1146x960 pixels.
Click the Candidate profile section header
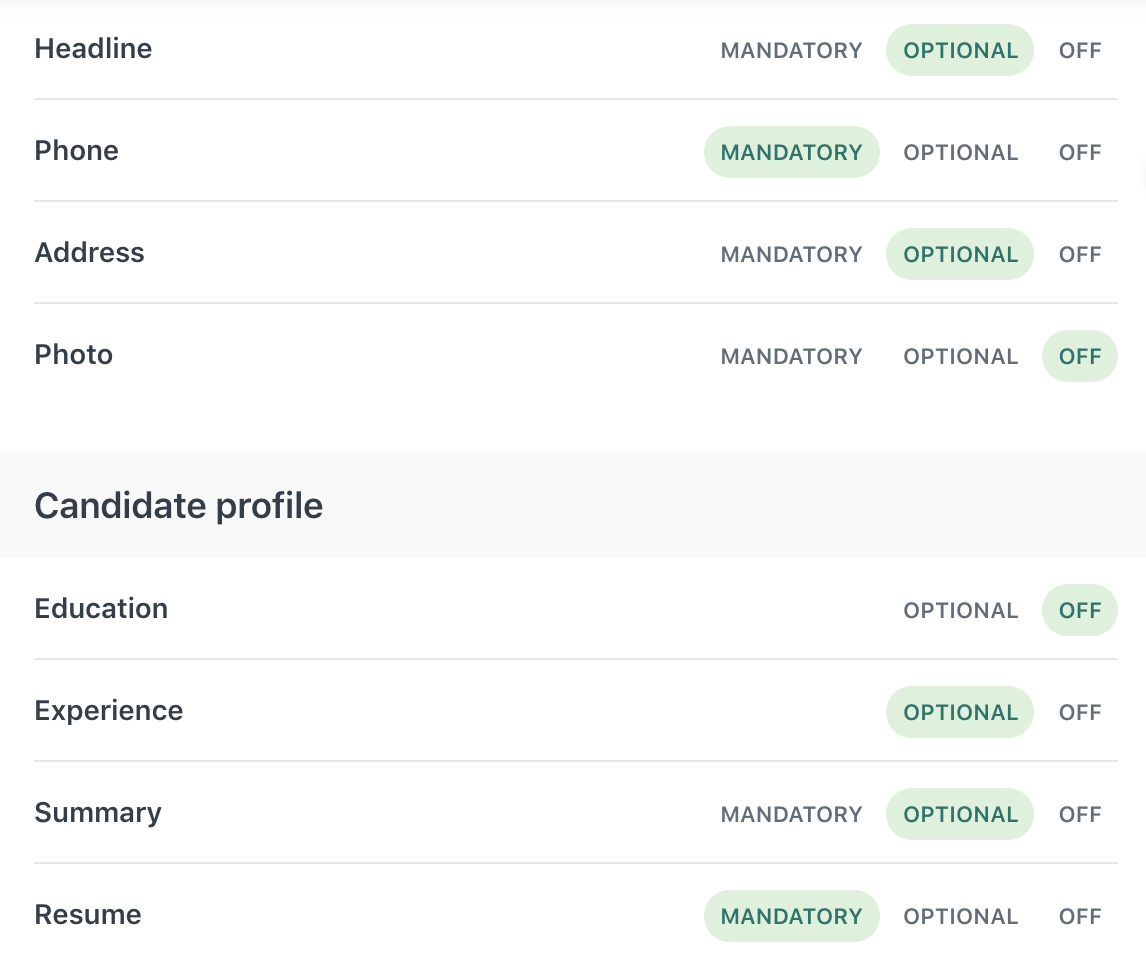178,506
